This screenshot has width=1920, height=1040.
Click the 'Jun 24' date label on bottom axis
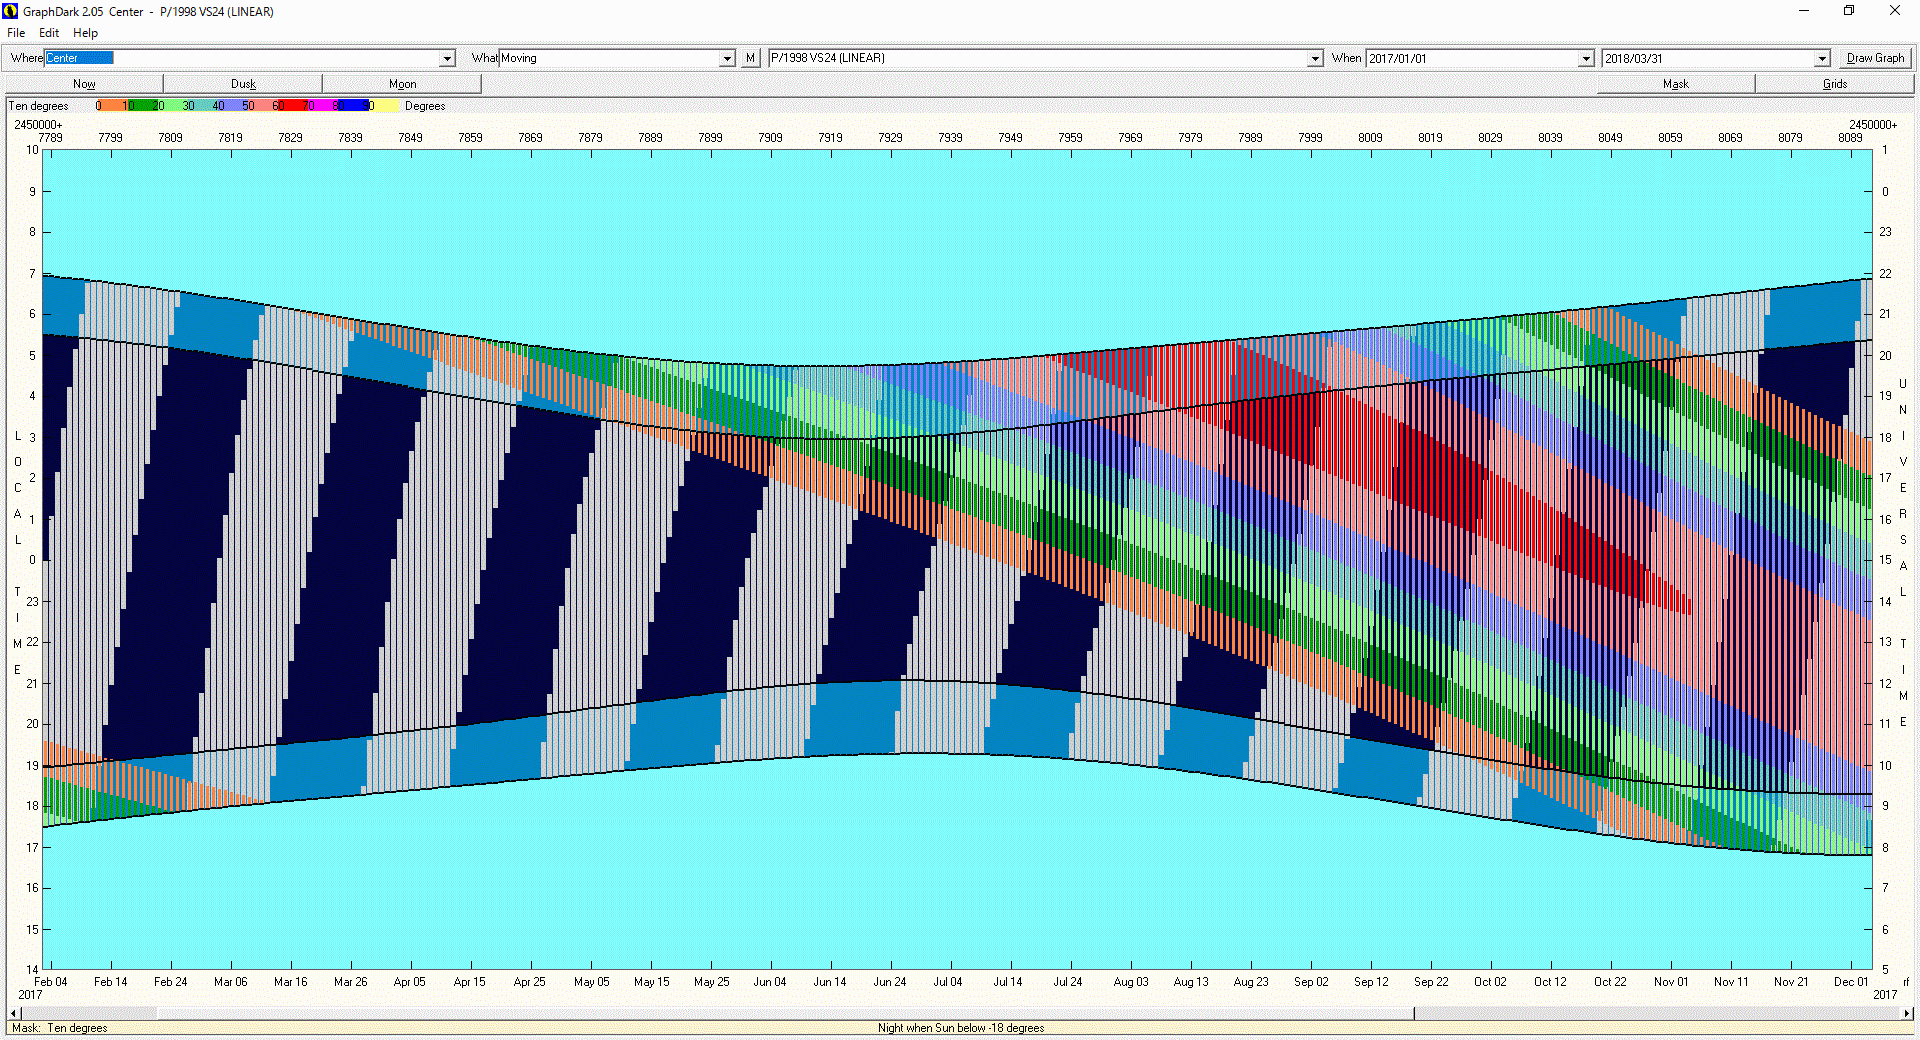point(889,982)
